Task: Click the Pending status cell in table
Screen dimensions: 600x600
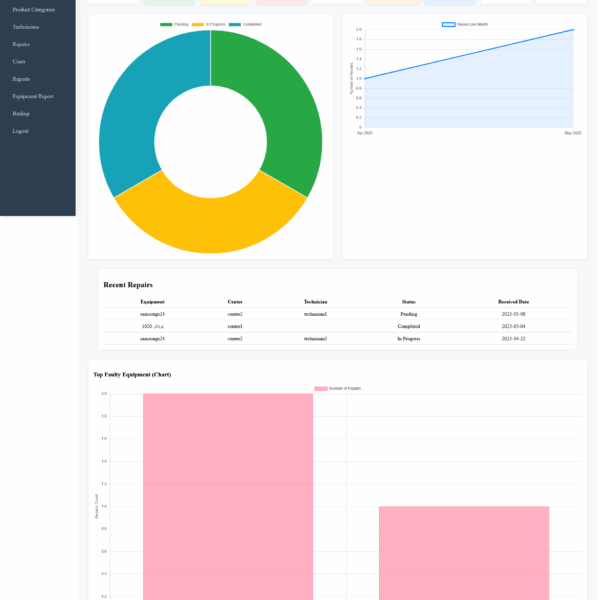Action: click(409, 314)
